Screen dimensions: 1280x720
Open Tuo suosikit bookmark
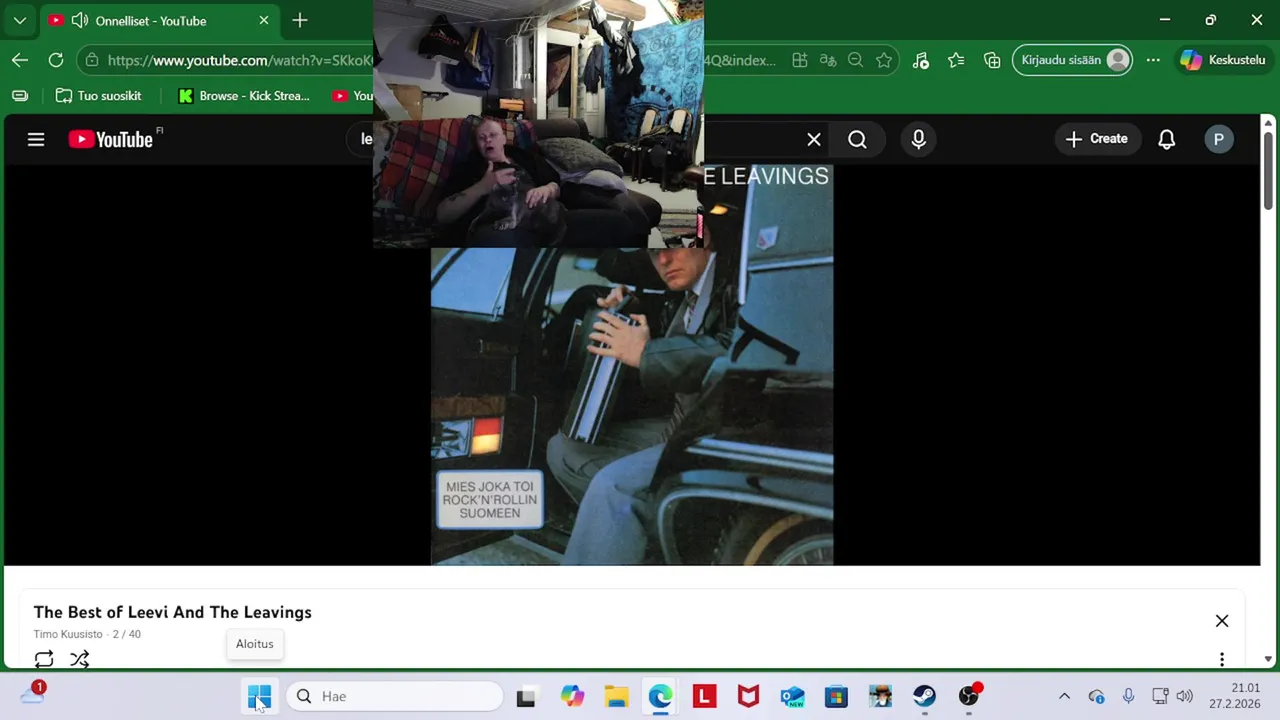click(x=98, y=96)
